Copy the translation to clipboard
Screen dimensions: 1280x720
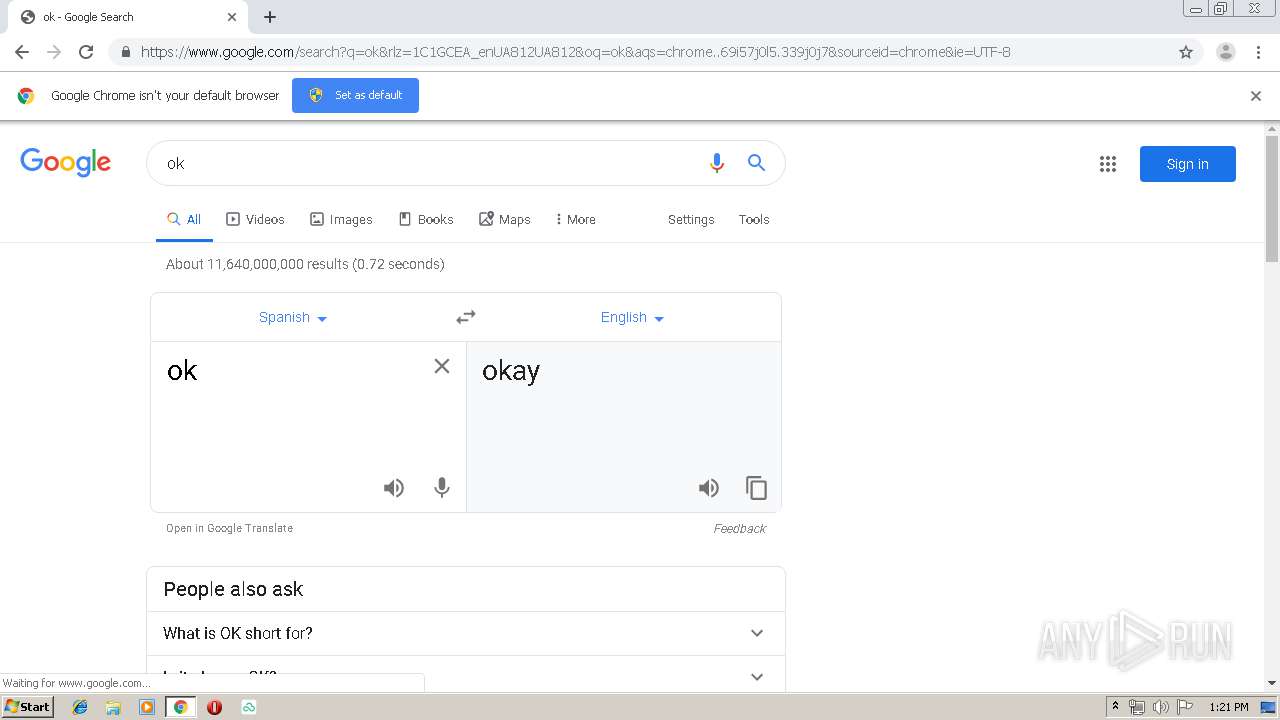pos(756,488)
